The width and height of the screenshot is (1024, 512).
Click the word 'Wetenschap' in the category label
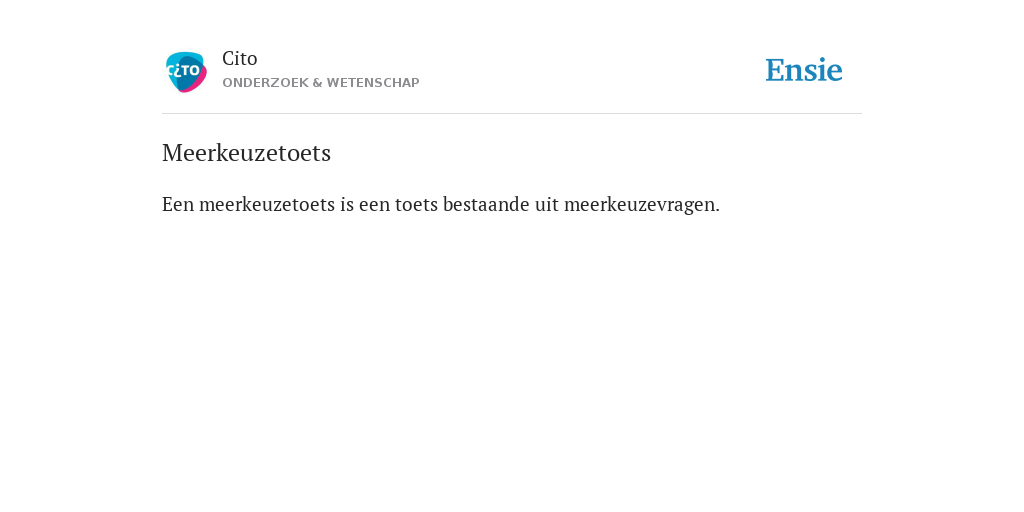(x=373, y=83)
